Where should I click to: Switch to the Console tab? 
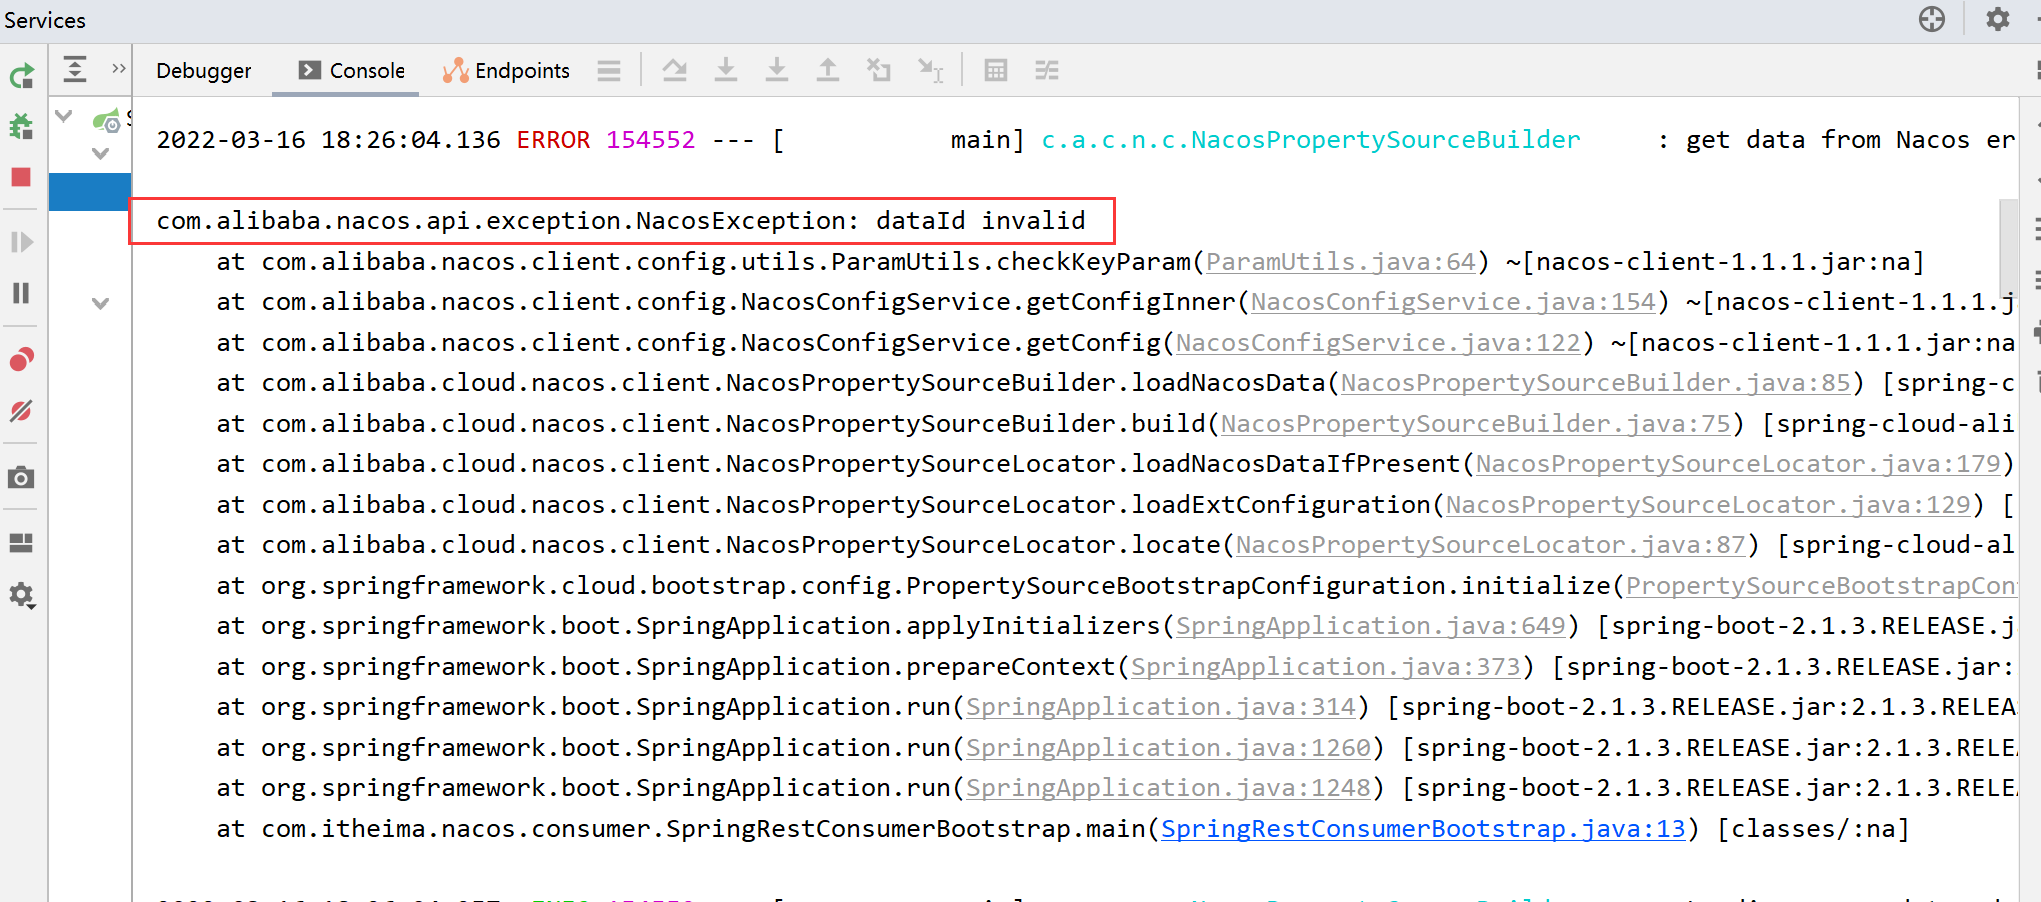352,71
